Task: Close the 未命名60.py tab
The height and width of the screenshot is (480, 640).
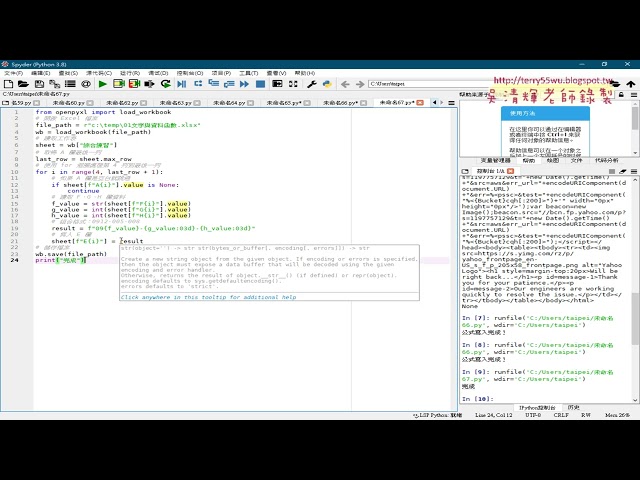Action: (x=90, y=103)
